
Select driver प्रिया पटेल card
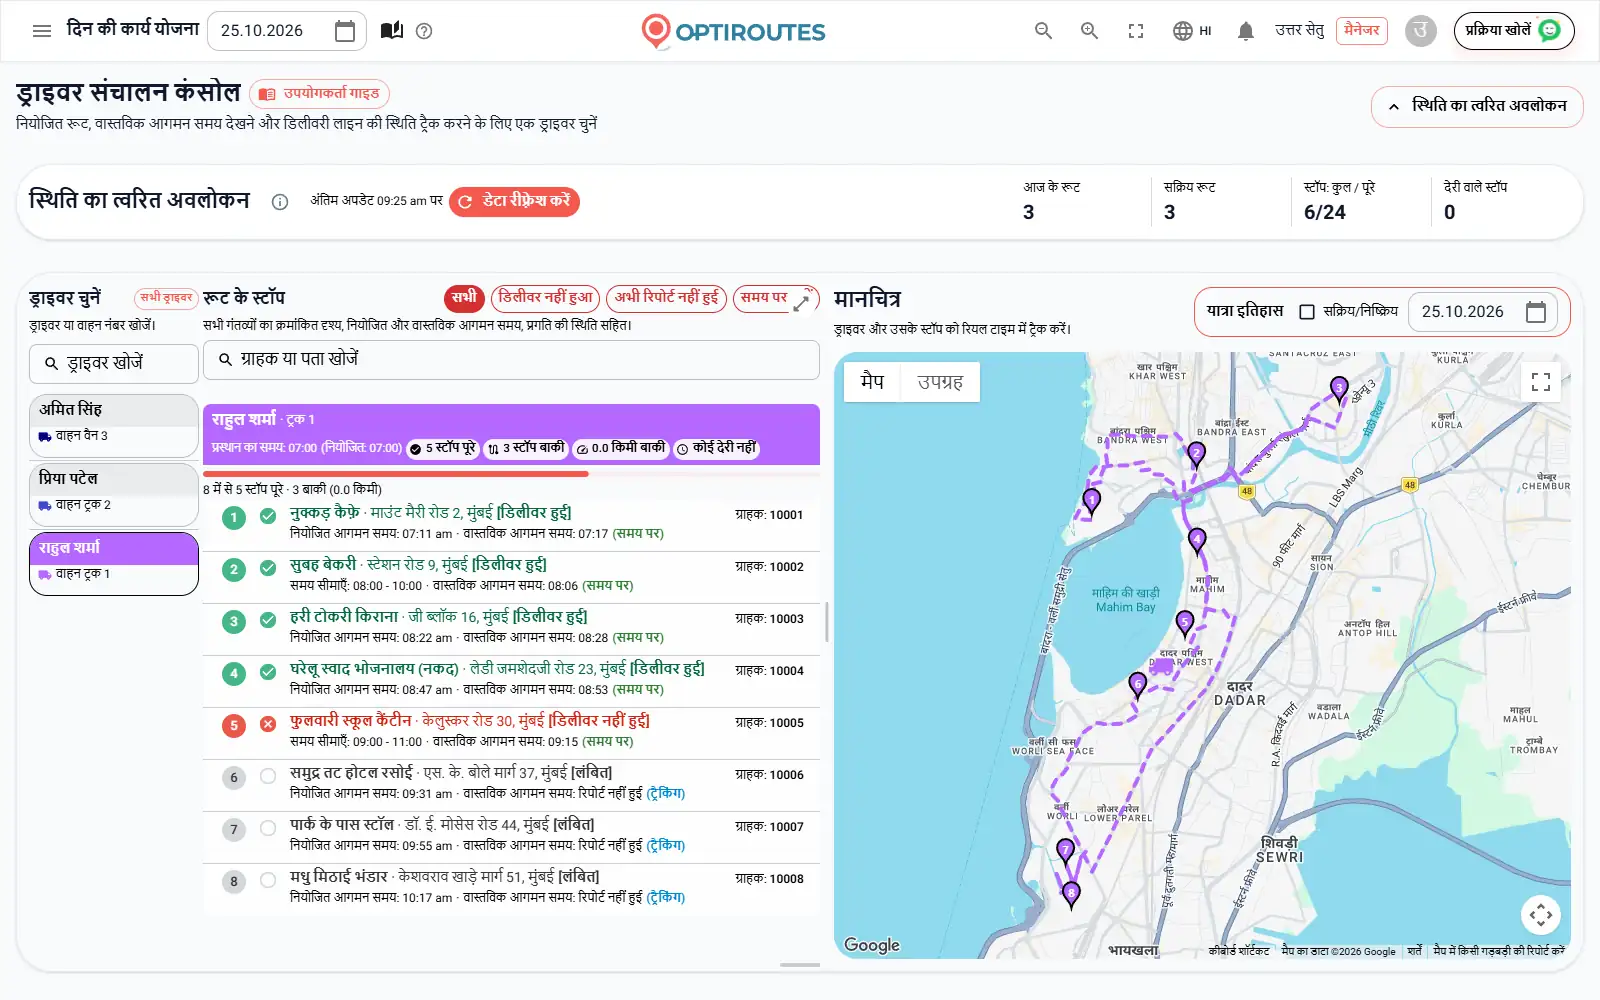[x=114, y=494]
